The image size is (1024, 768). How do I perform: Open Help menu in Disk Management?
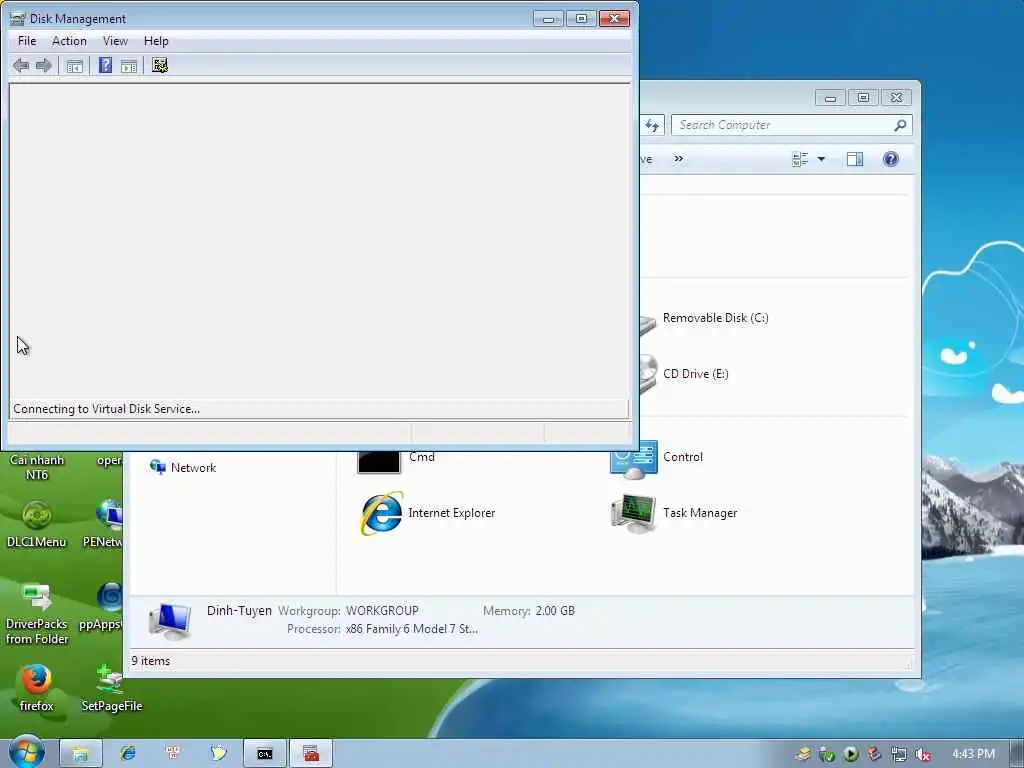[156, 41]
